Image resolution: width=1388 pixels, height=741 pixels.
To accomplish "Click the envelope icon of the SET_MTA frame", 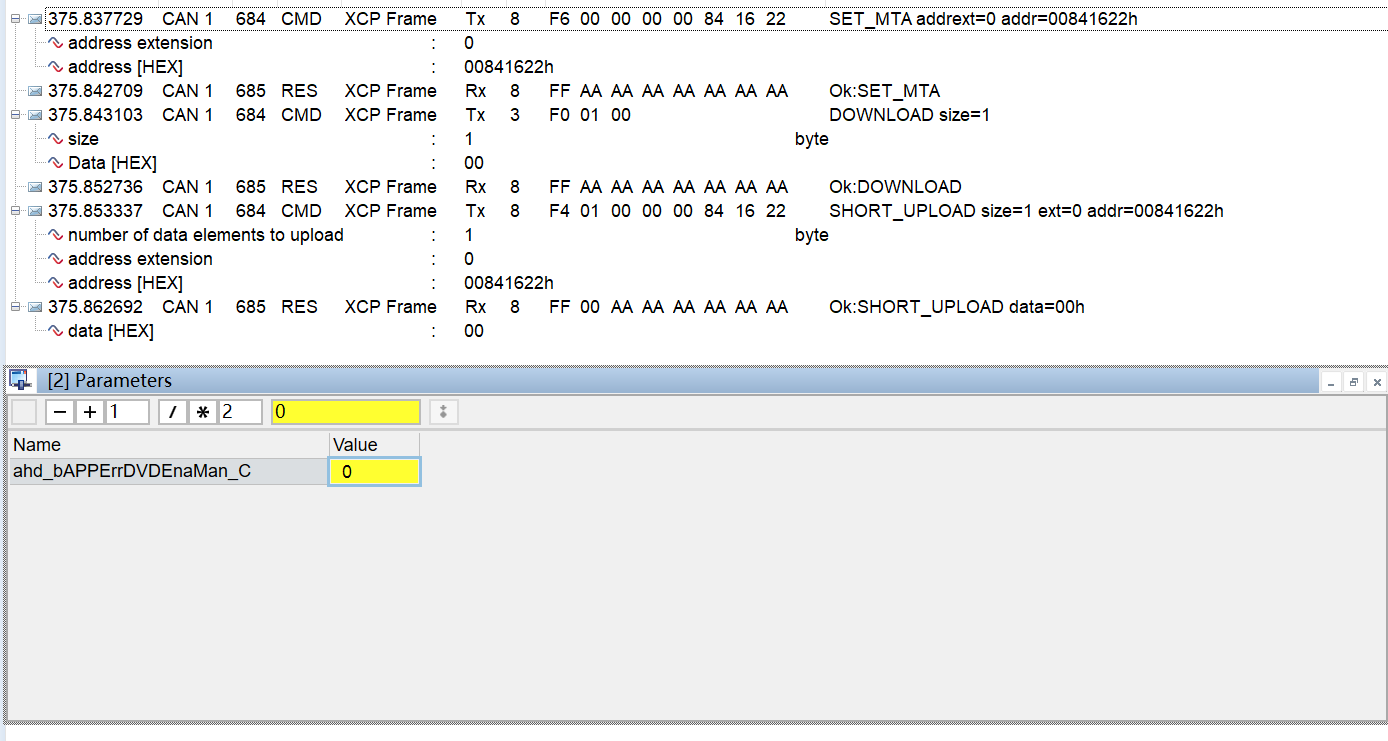I will coord(35,19).
